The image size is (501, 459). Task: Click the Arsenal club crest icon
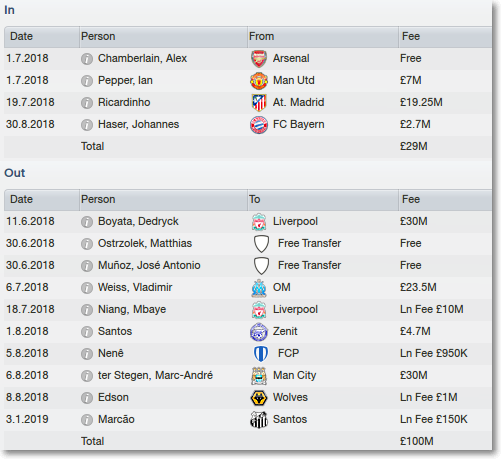point(259,59)
